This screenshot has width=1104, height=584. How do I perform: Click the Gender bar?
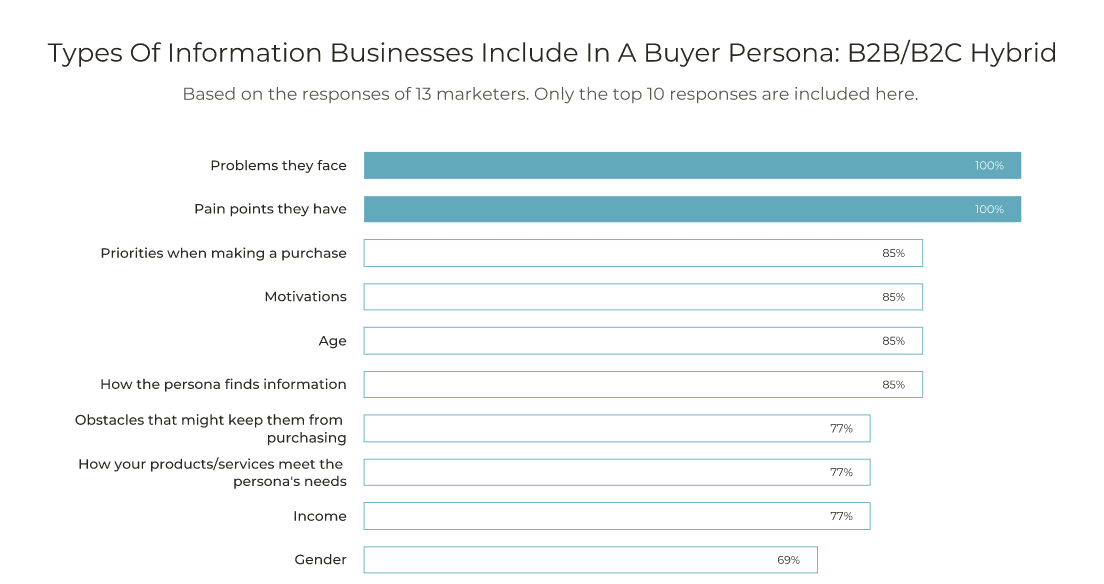pyautogui.click(x=591, y=560)
